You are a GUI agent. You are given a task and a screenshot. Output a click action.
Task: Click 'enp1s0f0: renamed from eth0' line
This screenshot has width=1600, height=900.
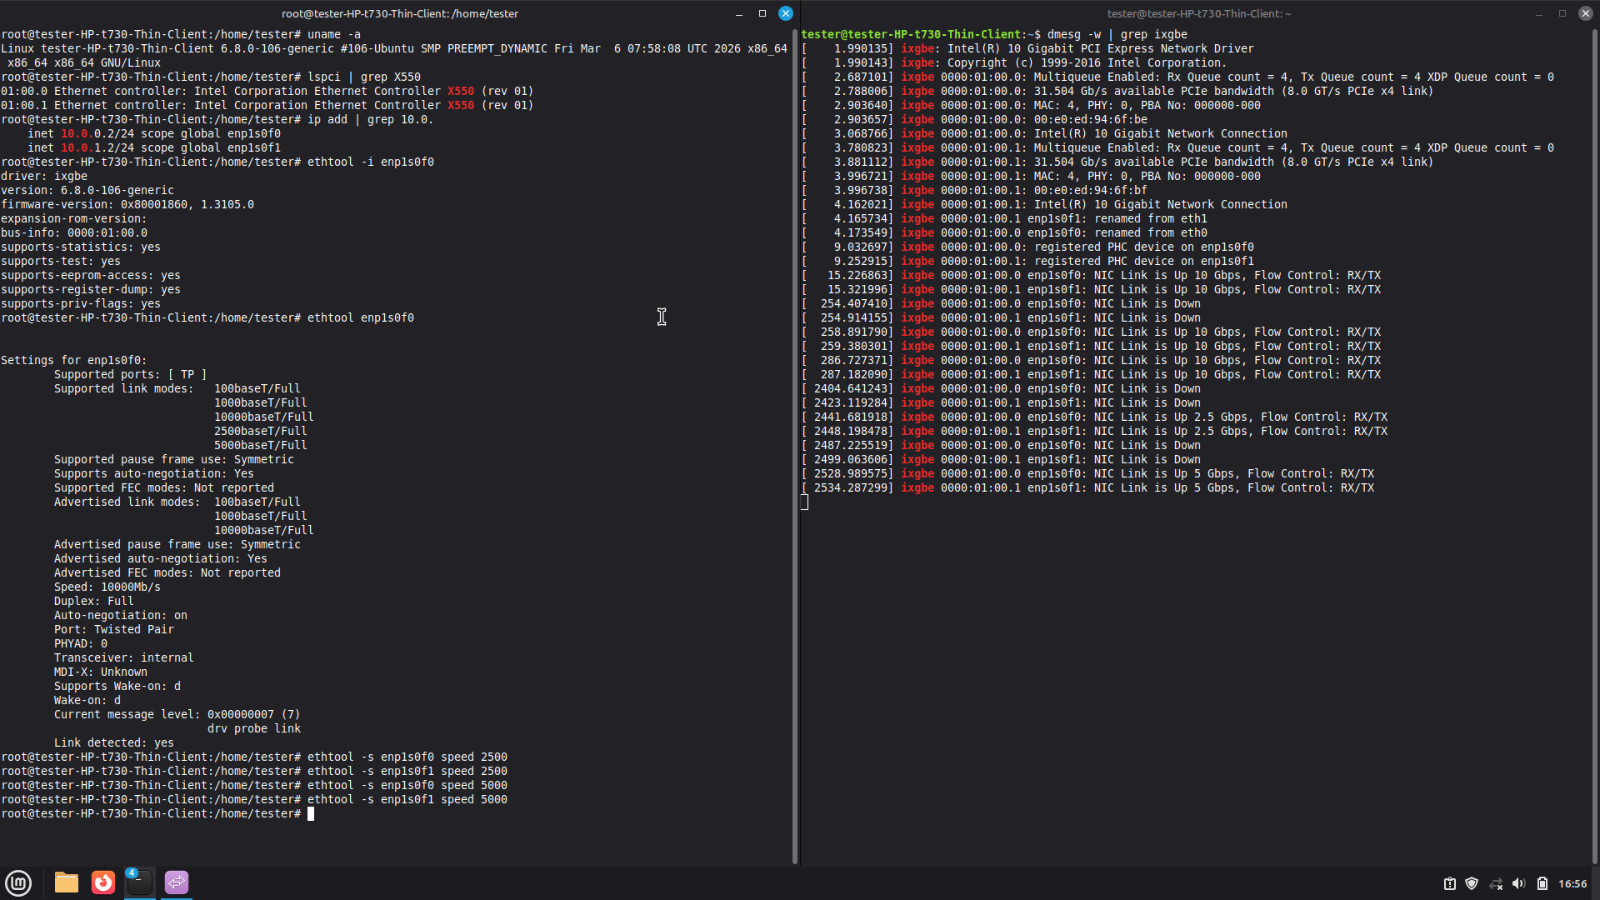(x=1117, y=233)
